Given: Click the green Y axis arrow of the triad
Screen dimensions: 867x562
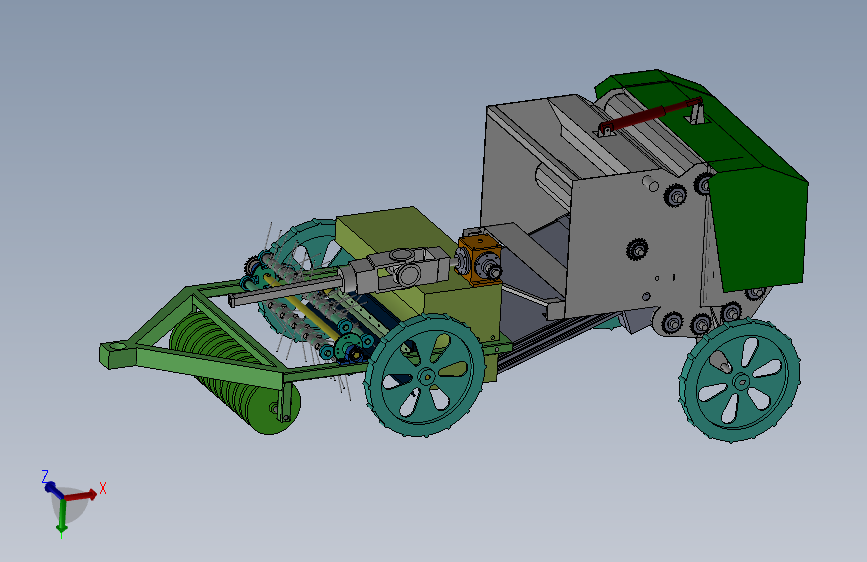Looking at the screenshot, I should coord(62,515).
